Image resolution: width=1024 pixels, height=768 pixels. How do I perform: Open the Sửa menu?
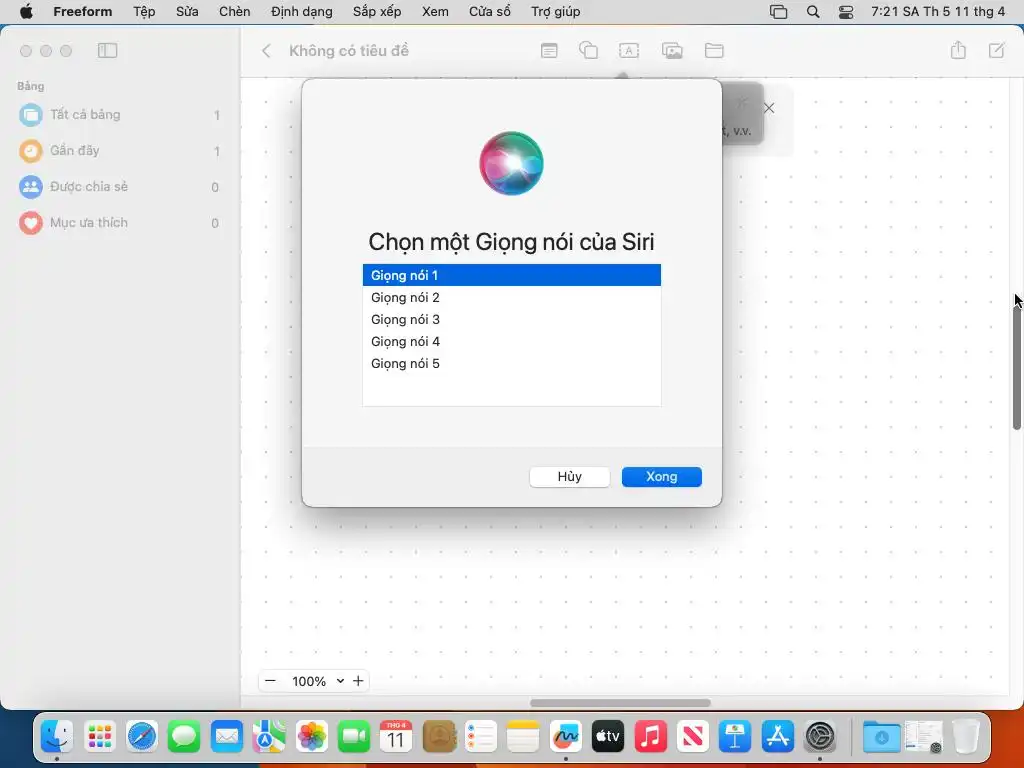point(187,12)
